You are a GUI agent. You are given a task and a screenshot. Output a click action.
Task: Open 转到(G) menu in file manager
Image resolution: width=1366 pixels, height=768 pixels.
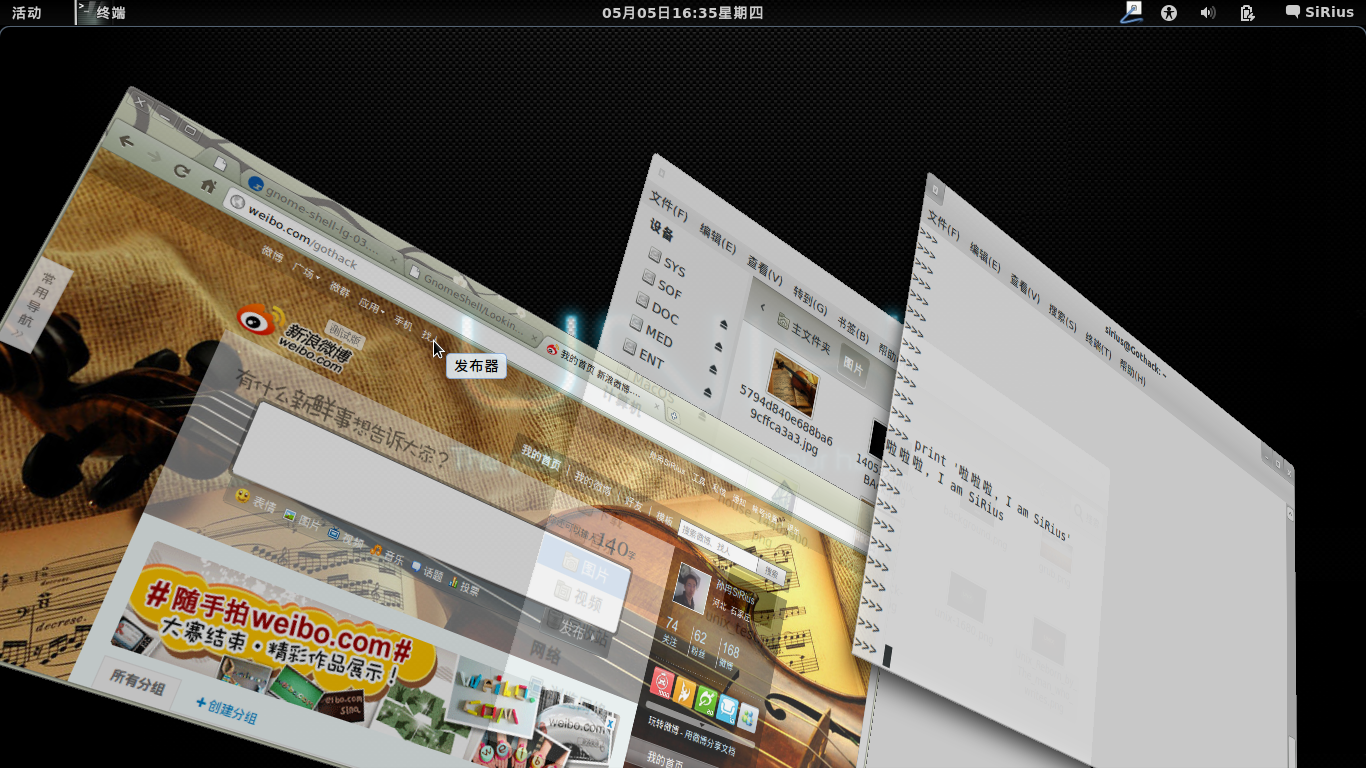810,300
